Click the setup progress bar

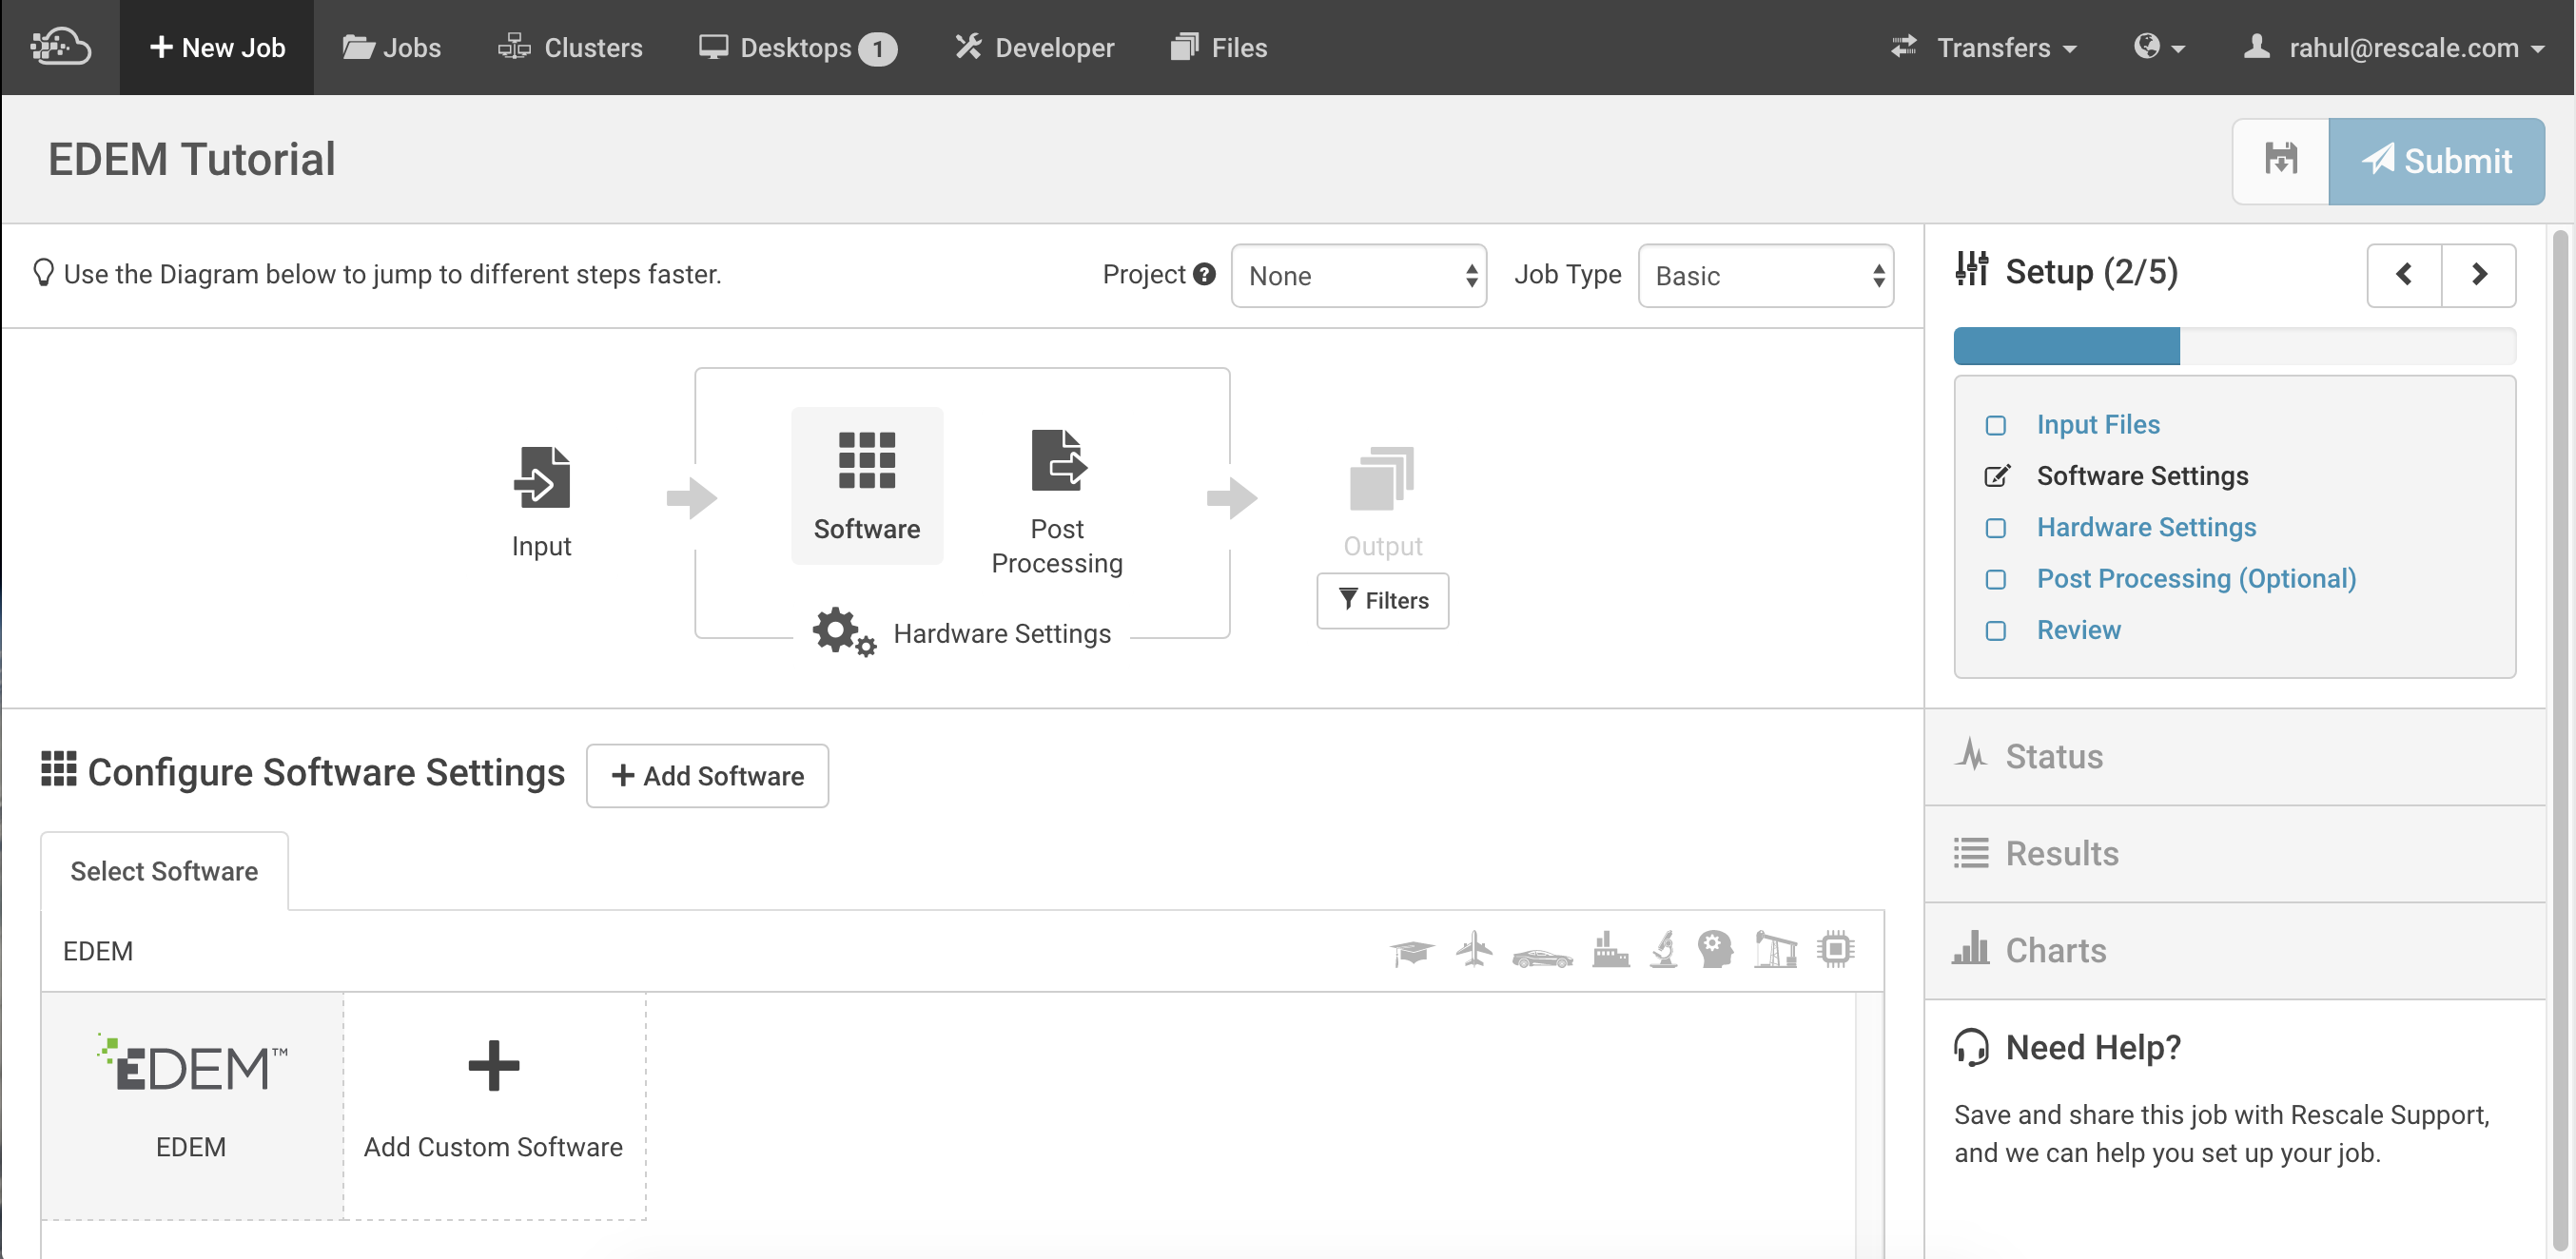pos(2234,346)
